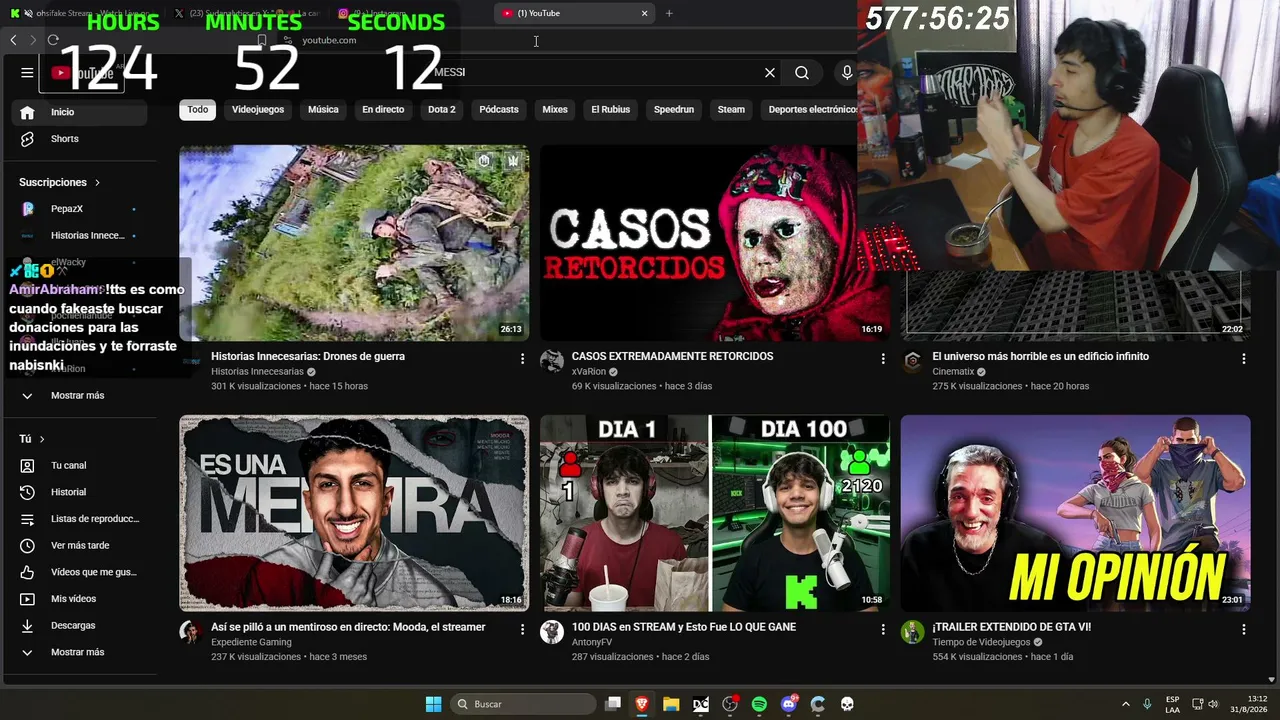Clear the search box with the X
This screenshot has width=1280, height=720.
[770, 72]
